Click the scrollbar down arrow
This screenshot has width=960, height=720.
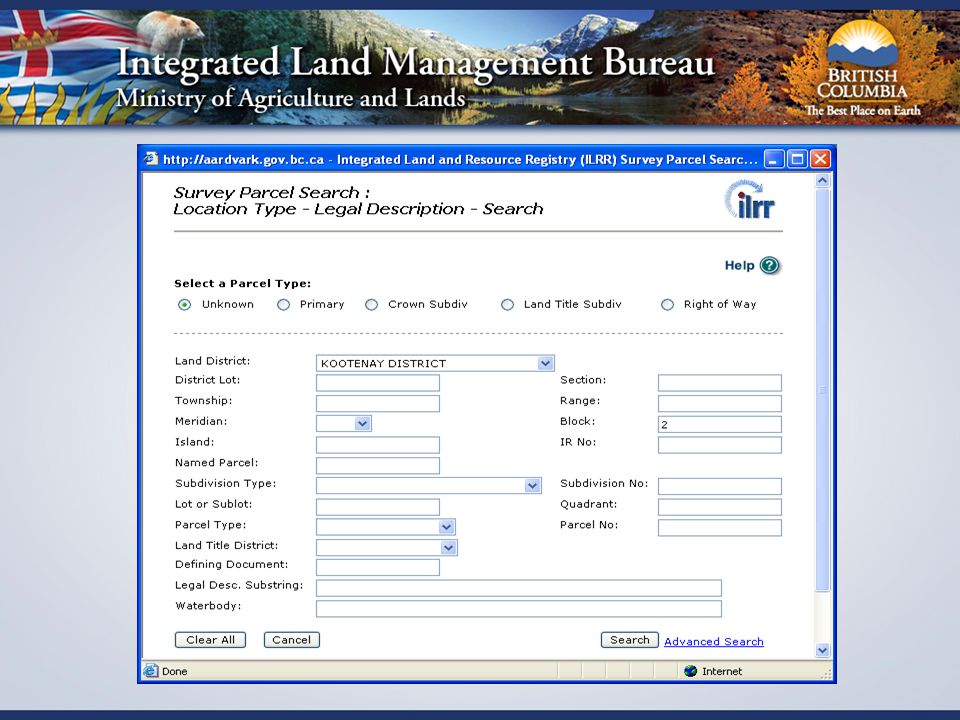(x=823, y=650)
